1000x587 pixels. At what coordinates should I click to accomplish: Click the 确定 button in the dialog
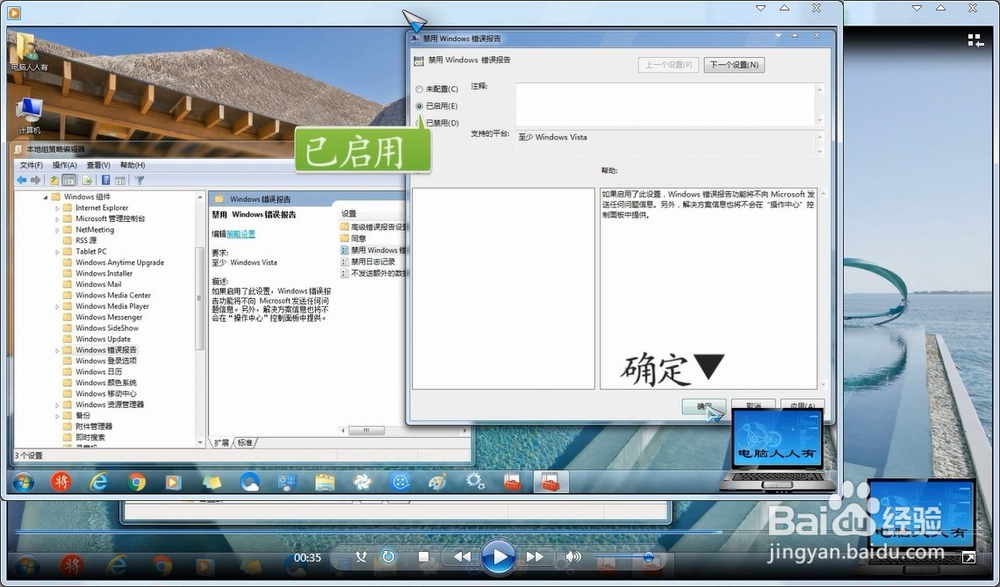tap(703, 406)
